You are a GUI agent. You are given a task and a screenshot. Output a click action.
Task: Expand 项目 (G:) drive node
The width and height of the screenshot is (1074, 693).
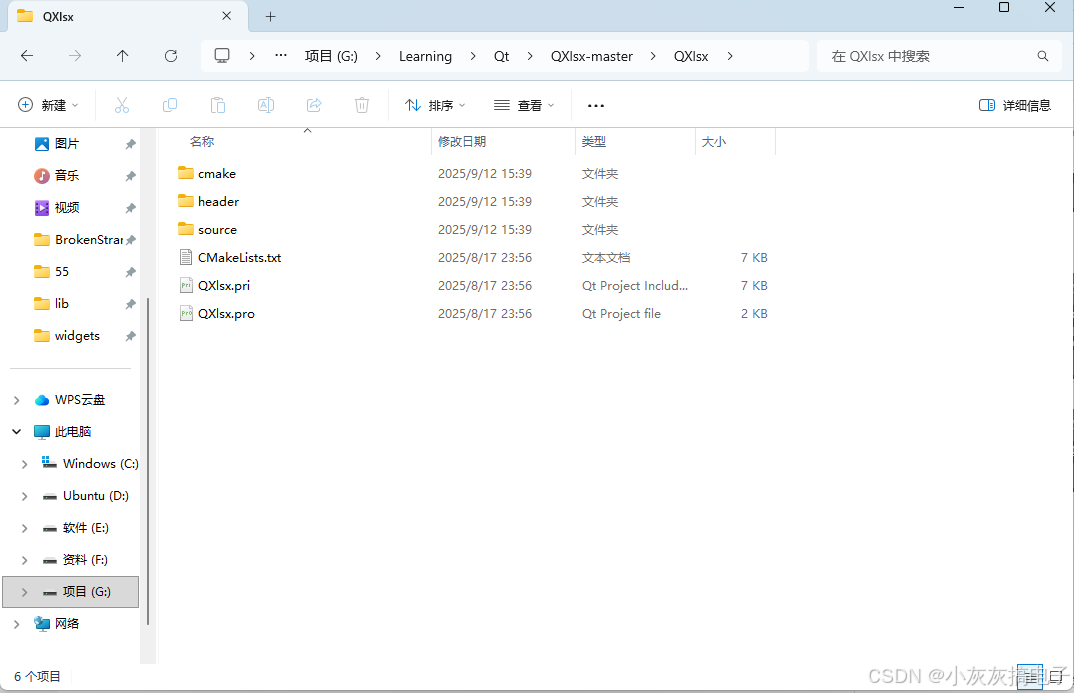pyautogui.click(x=25, y=592)
